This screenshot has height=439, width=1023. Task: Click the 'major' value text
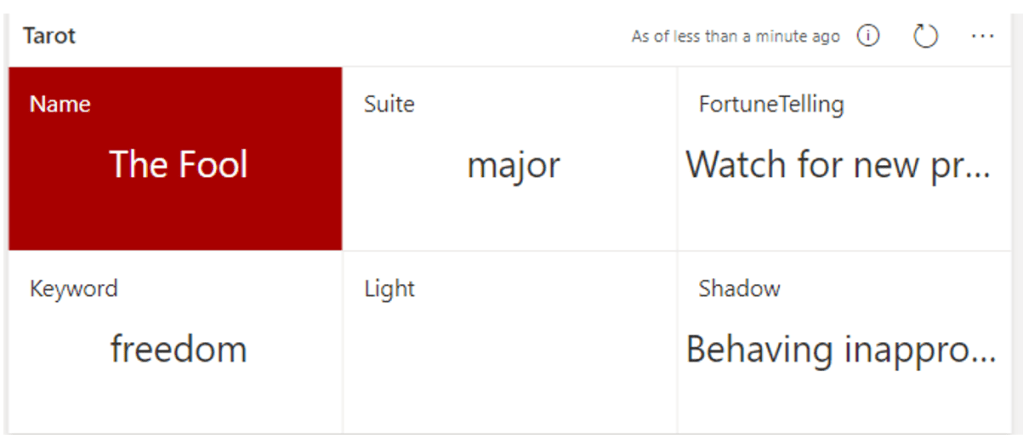[513, 165]
